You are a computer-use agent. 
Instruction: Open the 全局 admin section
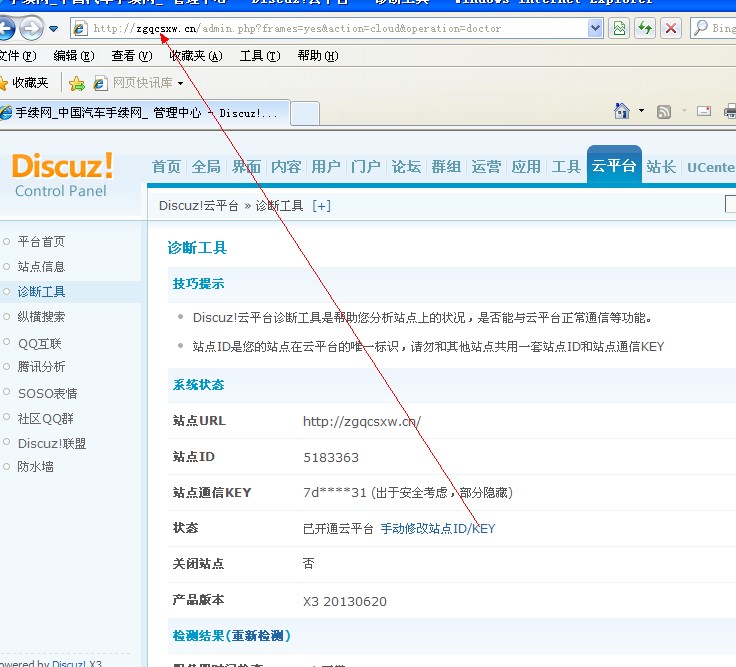click(206, 167)
